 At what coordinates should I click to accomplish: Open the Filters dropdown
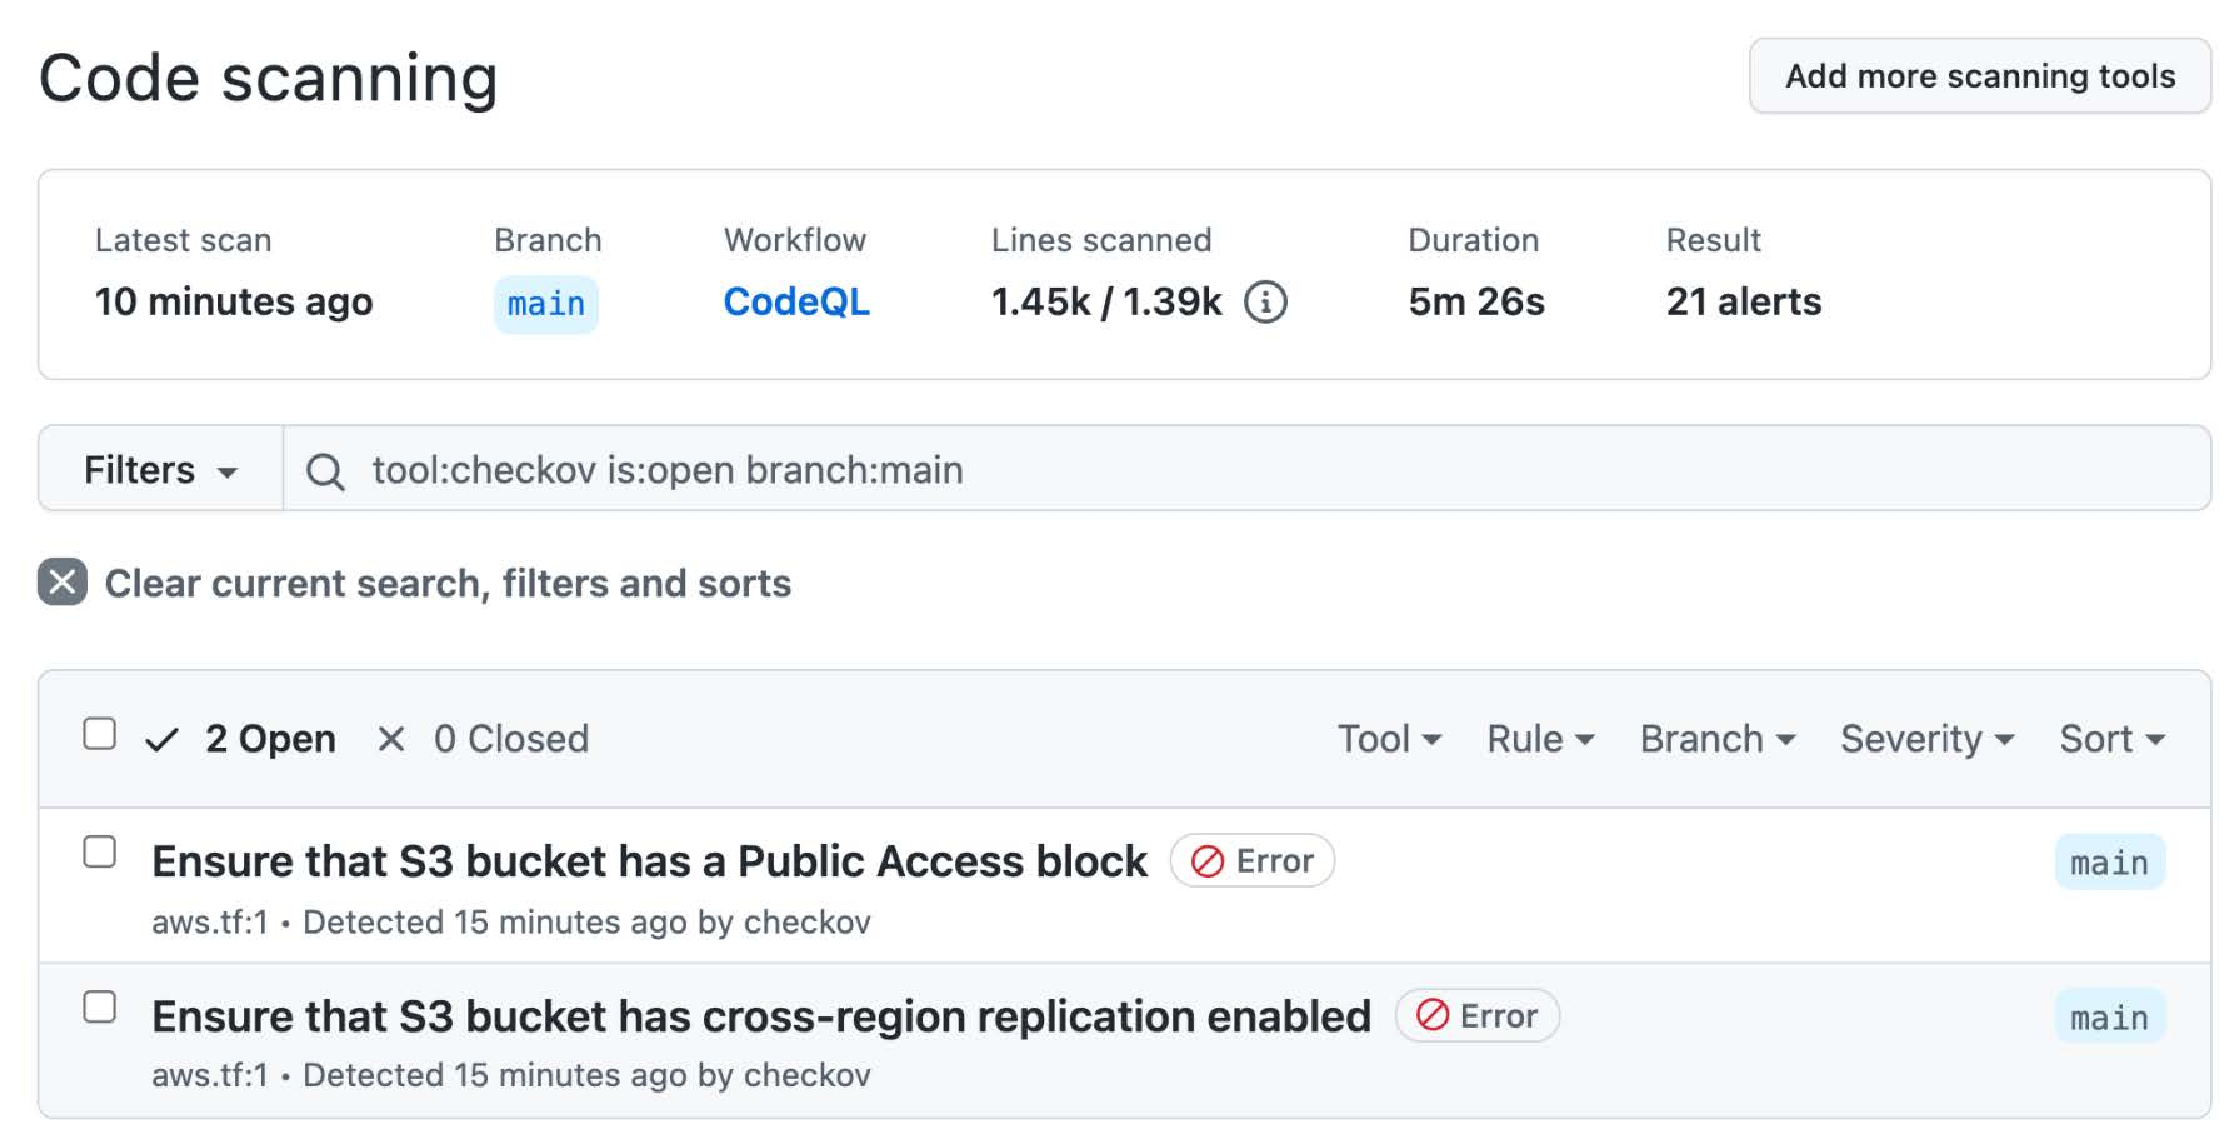click(161, 469)
